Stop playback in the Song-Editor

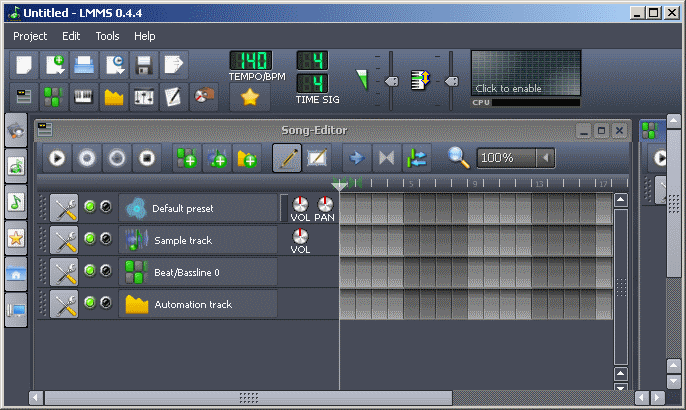(147, 157)
